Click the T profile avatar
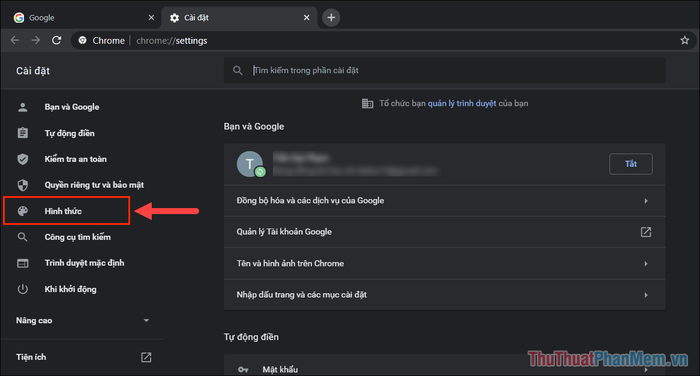 point(250,164)
